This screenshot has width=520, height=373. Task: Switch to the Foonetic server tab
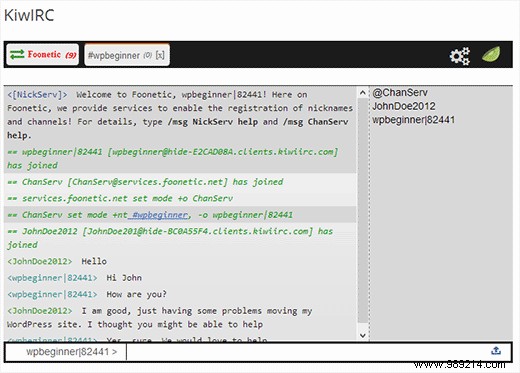coord(43,54)
